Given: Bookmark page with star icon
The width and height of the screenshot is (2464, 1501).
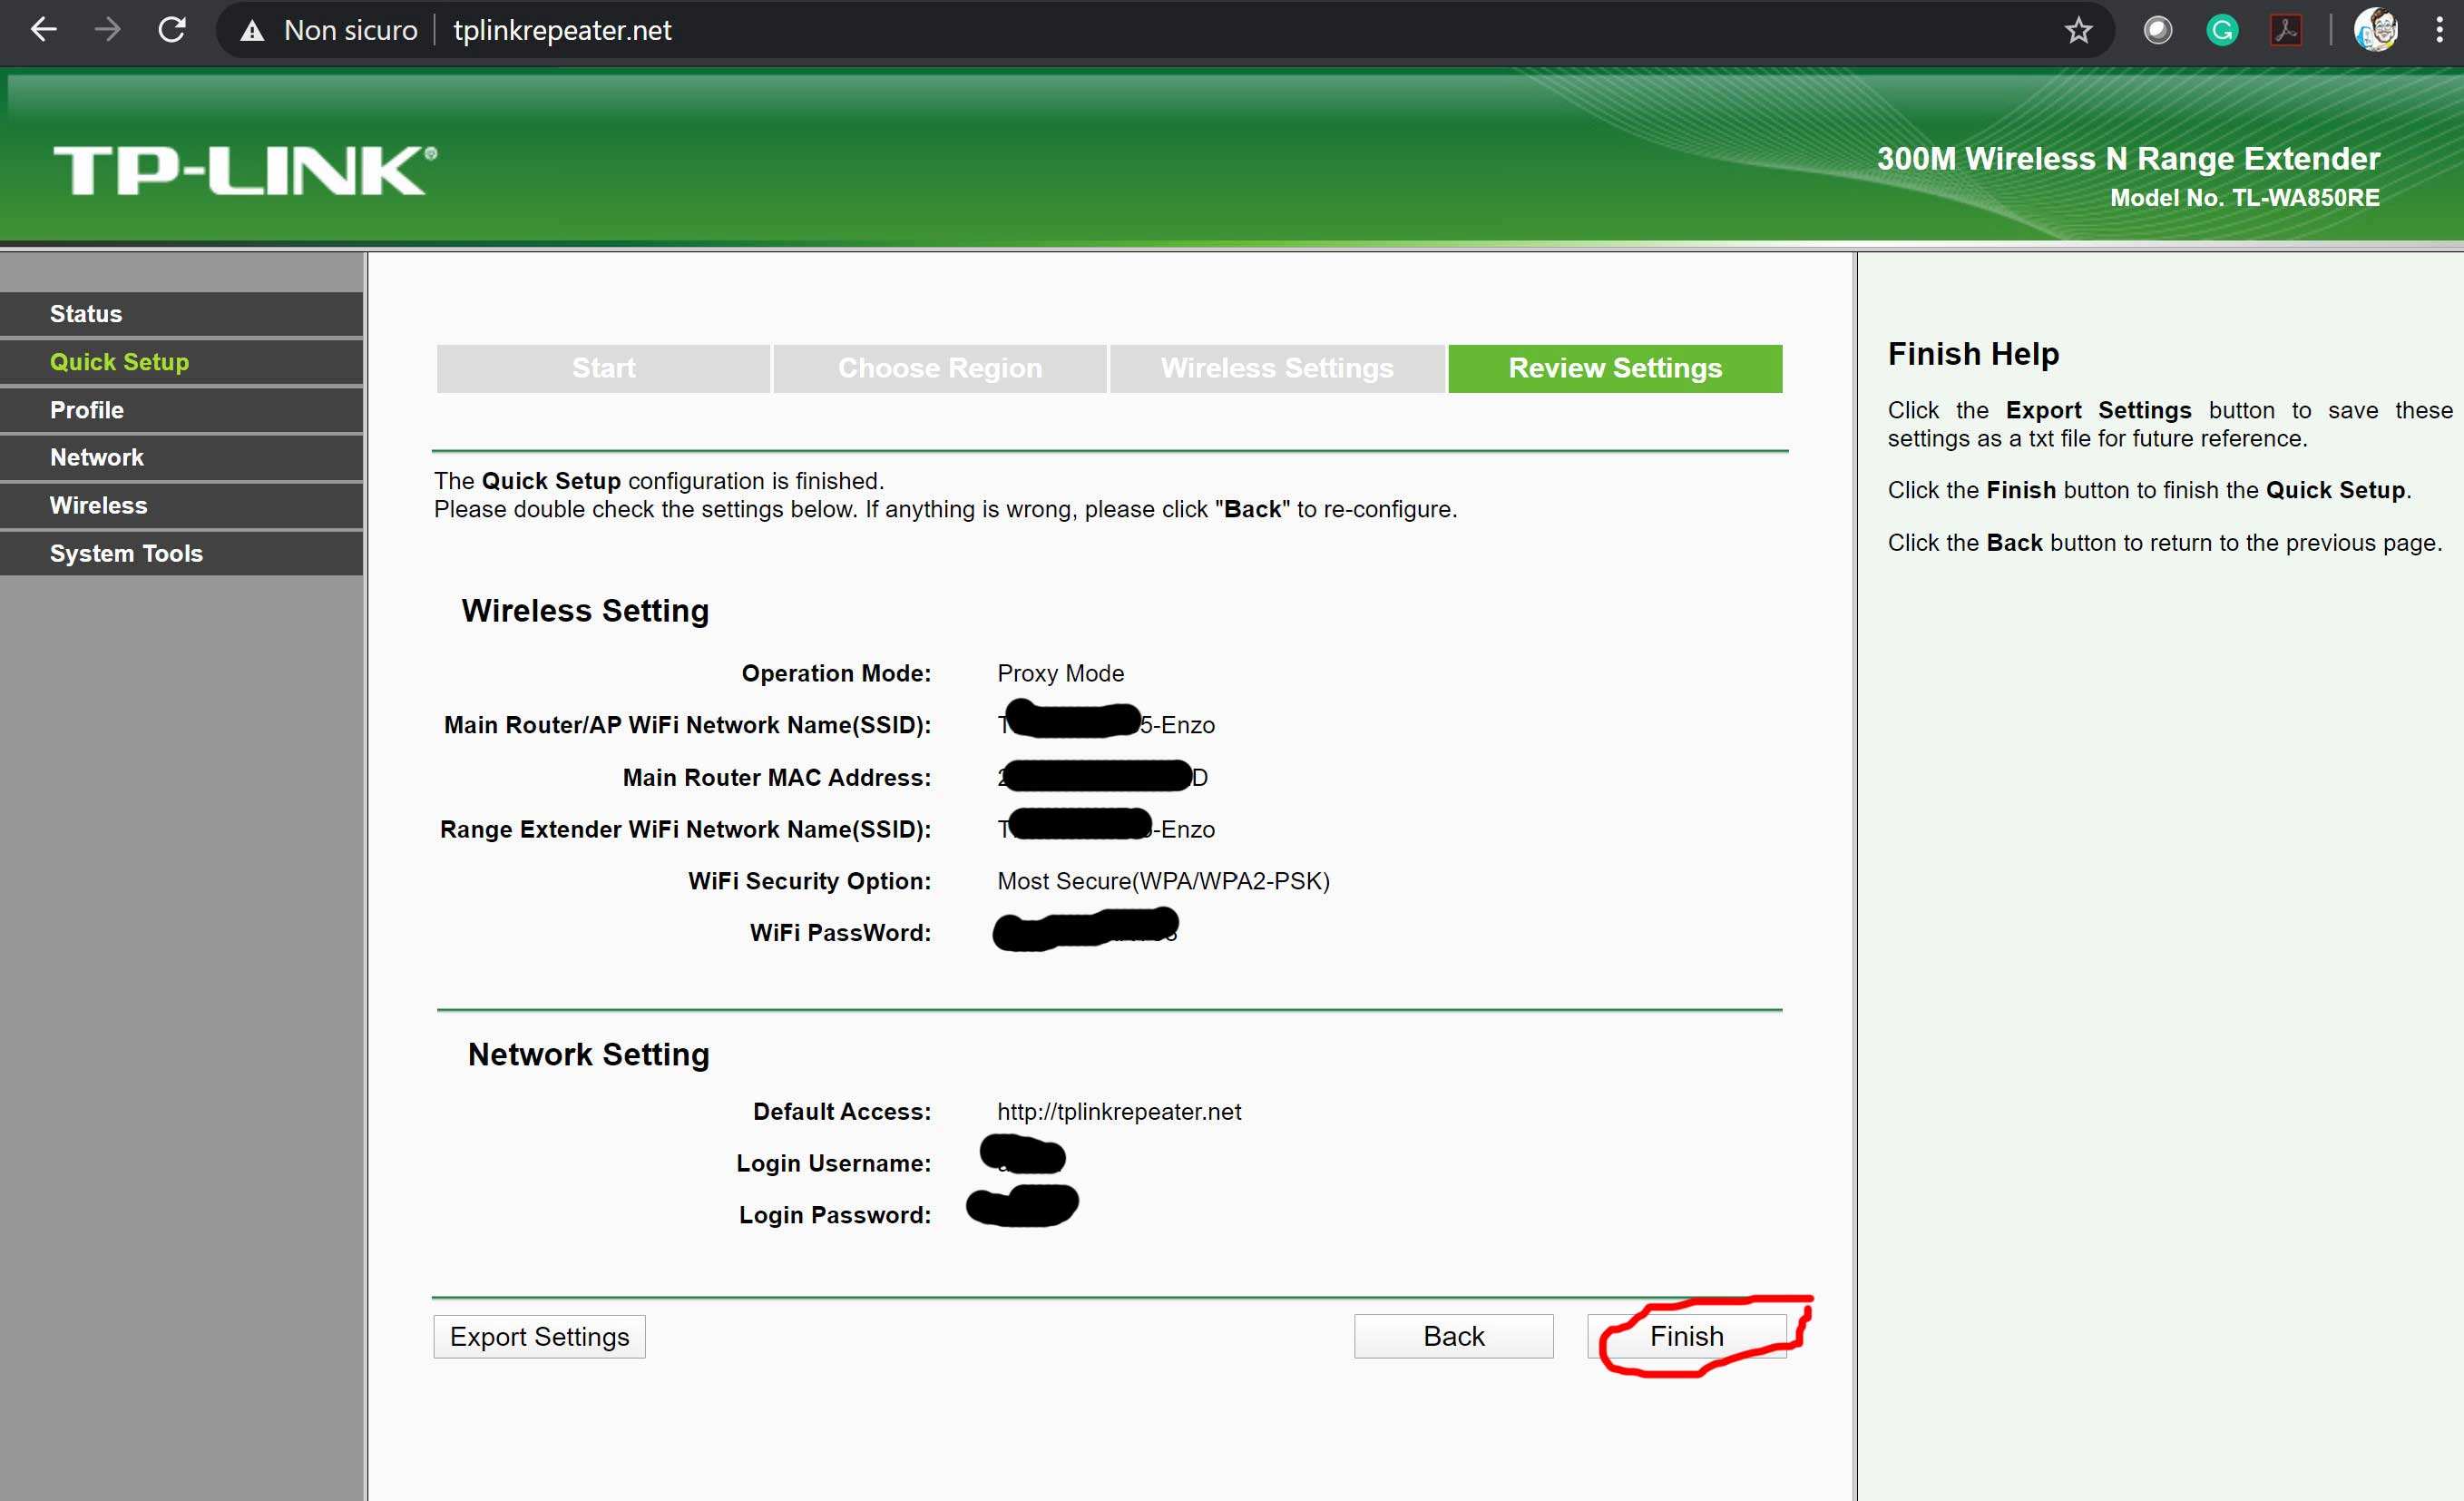Looking at the screenshot, I should (2078, 31).
